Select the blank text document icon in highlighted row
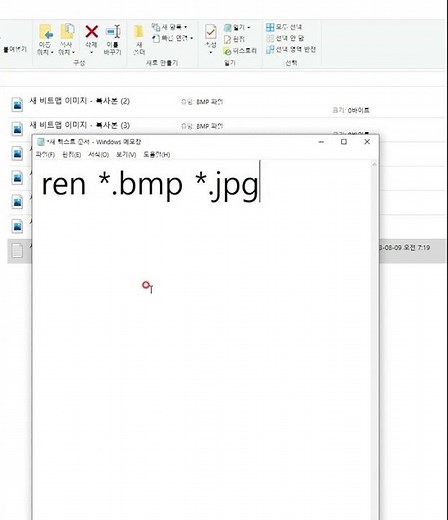The height and width of the screenshot is (520, 448). click(x=17, y=251)
